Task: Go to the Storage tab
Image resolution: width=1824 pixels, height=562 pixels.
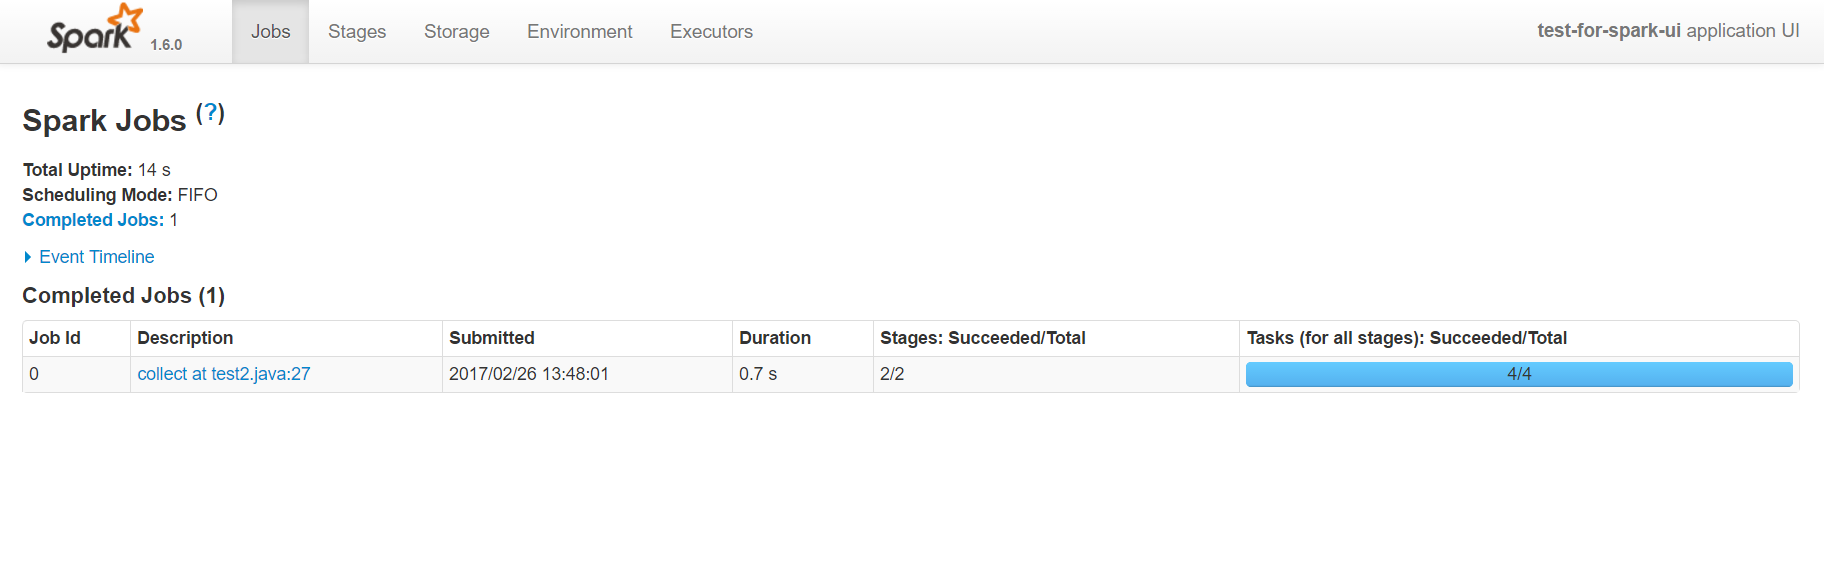Action: tap(456, 32)
